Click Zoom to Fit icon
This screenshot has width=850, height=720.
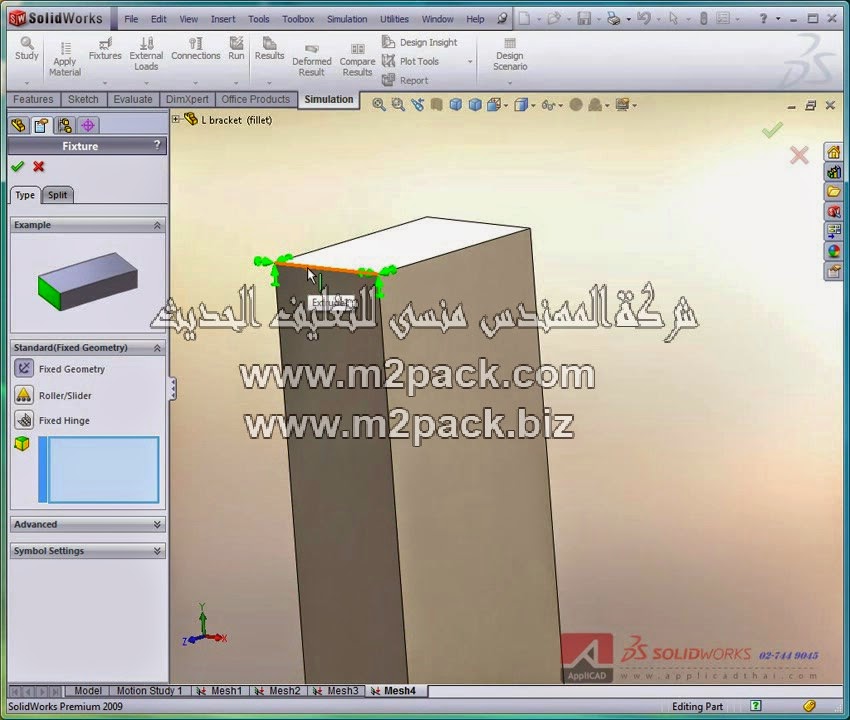(x=379, y=105)
